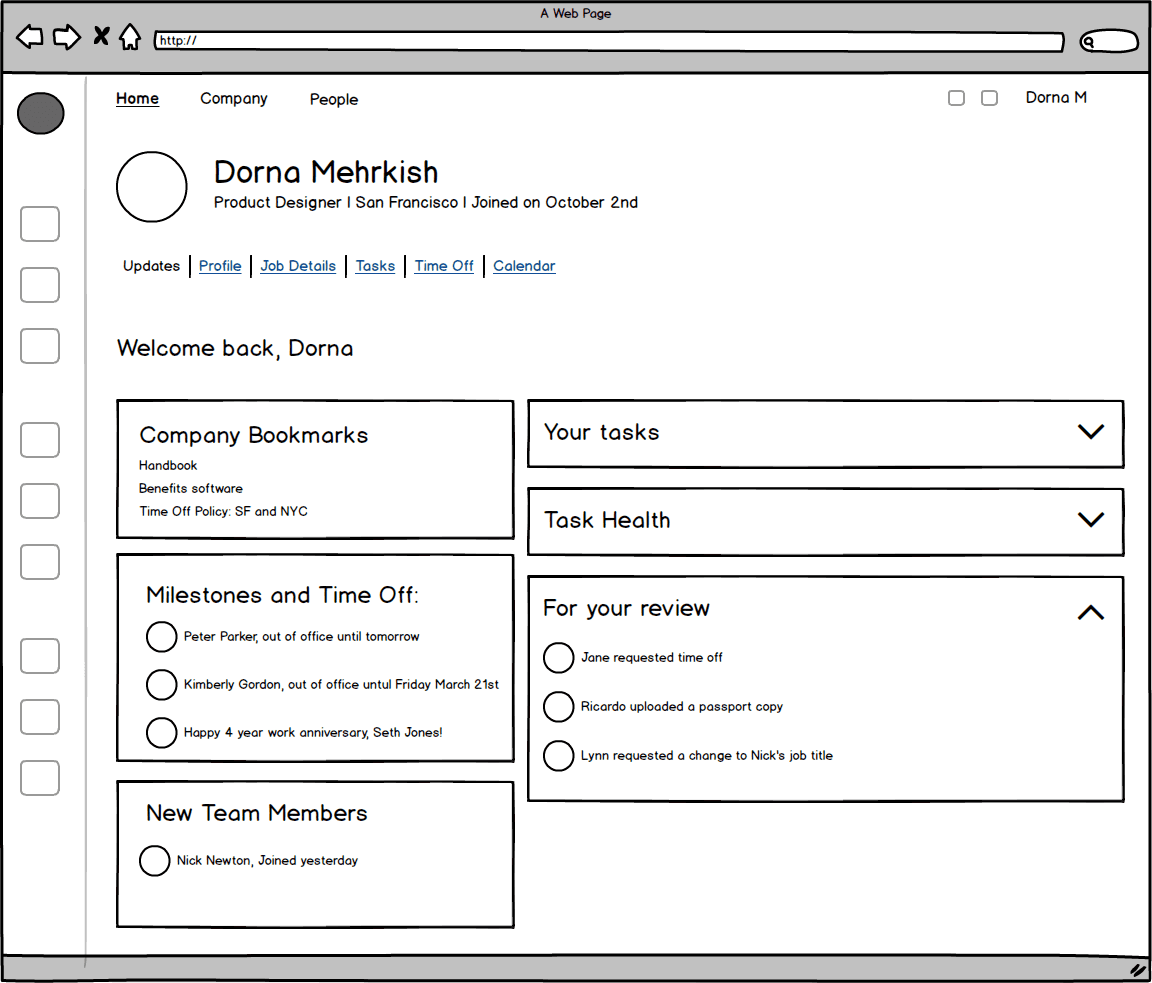Click Kimberly Gordon out of office text
The image size is (1152, 983).
[341, 685]
